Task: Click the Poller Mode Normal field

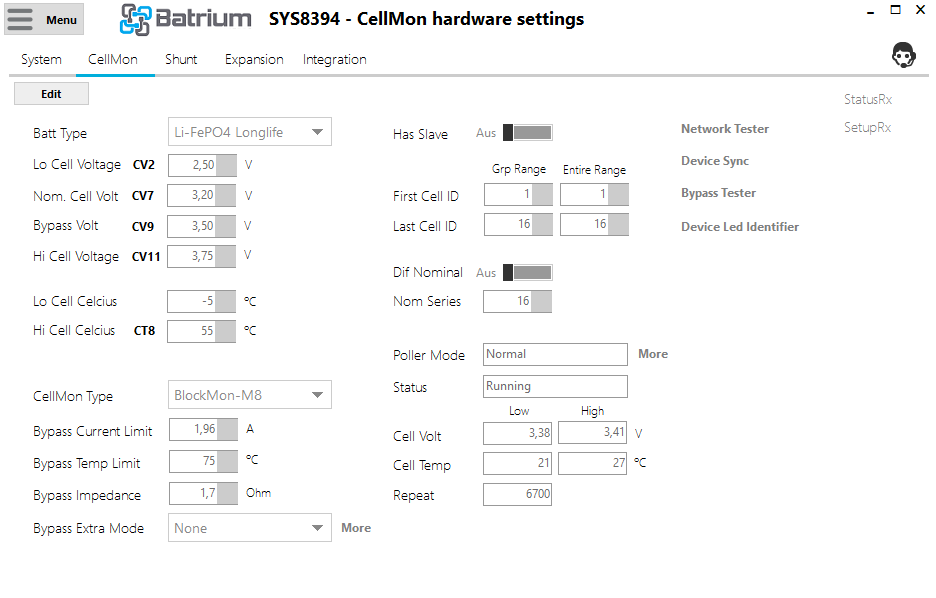Action: tap(555, 355)
